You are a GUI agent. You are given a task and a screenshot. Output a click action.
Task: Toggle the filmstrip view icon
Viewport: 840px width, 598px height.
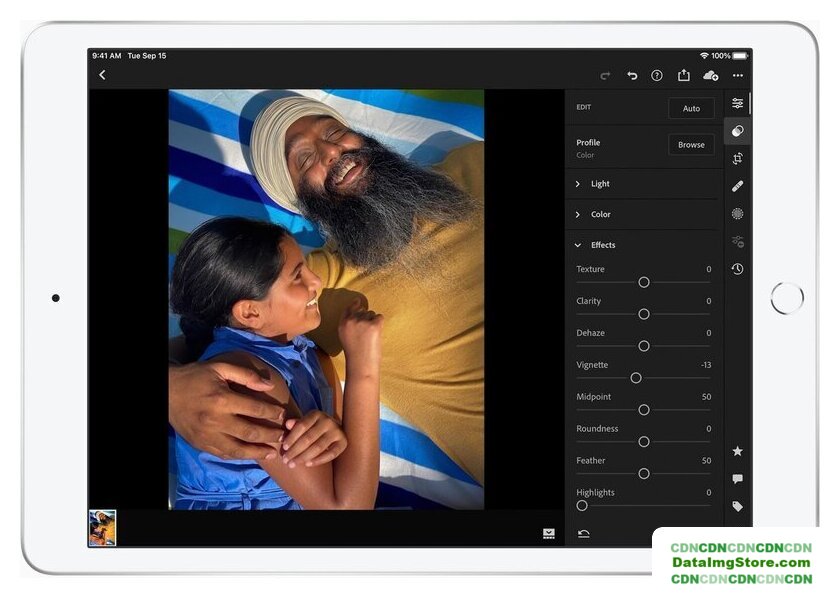tap(549, 533)
